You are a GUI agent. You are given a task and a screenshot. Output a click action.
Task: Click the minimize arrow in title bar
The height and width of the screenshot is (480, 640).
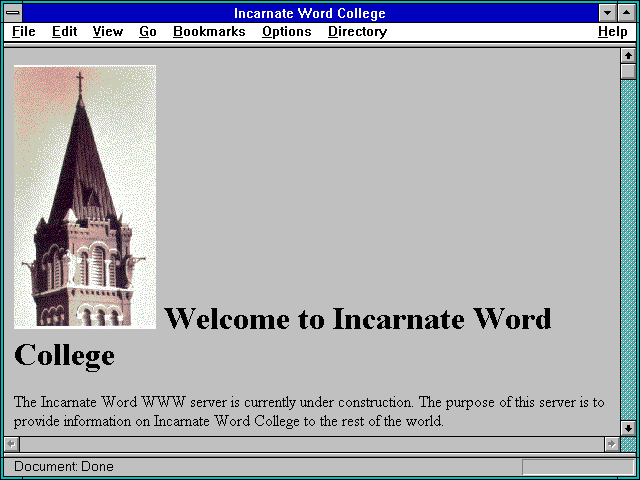(x=607, y=13)
